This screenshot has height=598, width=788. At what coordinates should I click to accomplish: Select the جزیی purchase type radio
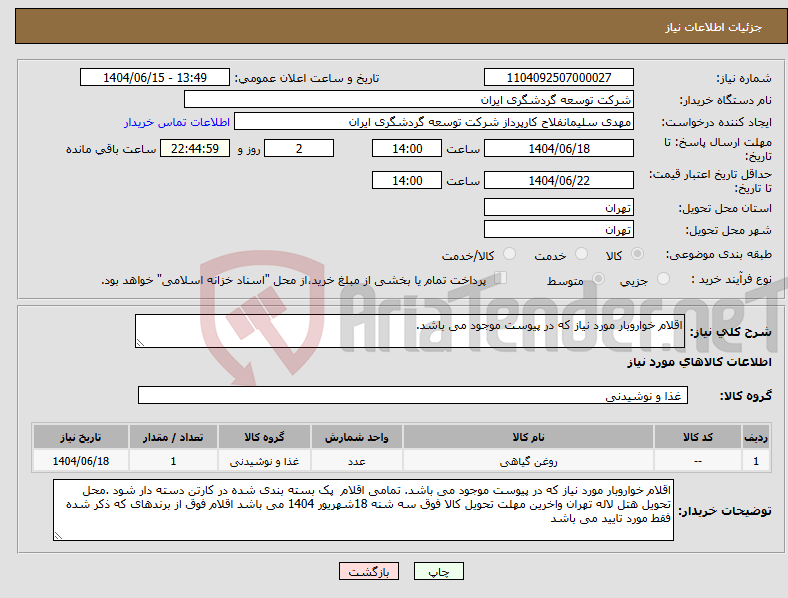tap(663, 278)
